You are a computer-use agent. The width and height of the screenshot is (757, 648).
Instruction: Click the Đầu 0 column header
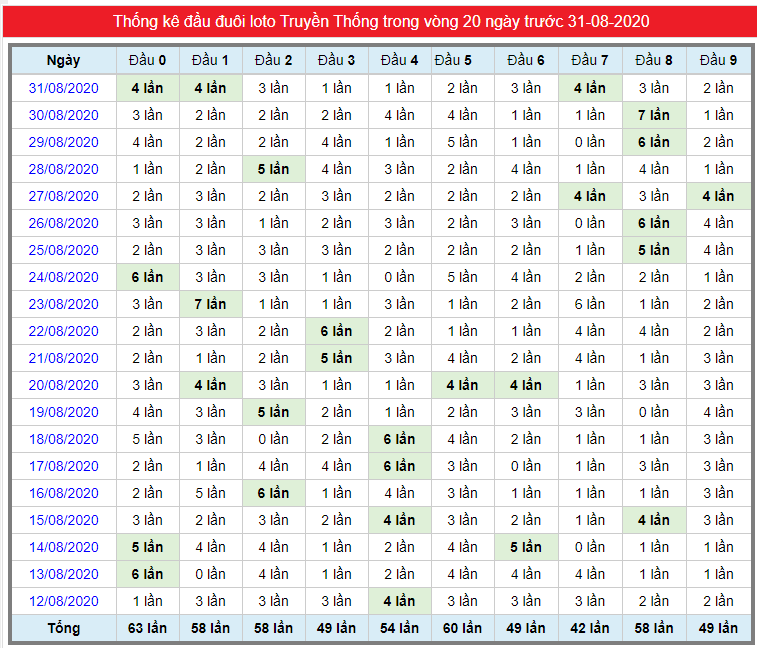147,60
